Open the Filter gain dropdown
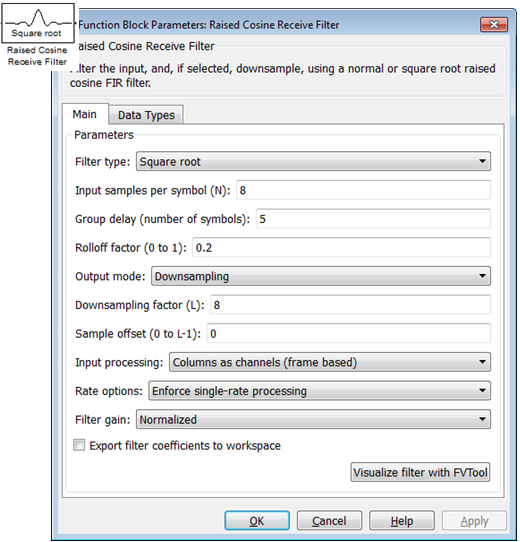Viewport: 520px width, 542px height. click(313, 420)
